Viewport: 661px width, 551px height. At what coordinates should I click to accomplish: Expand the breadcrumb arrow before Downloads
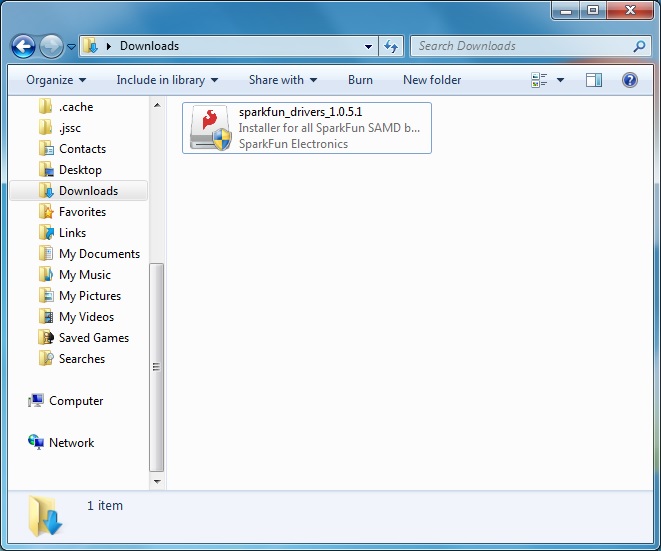tap(109, 46)
